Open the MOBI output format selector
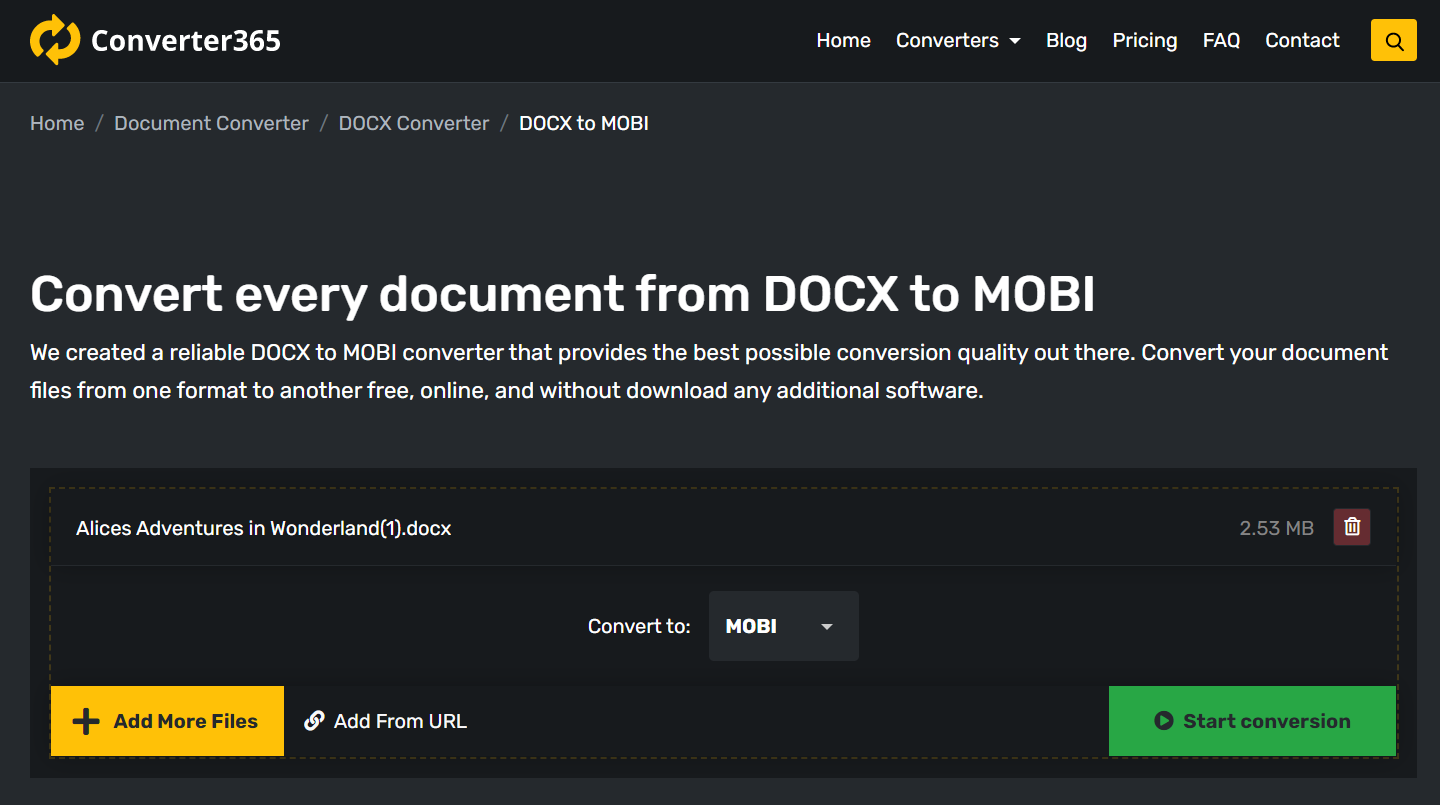This screenshot has height=805, width=1440. click(783, 626)
